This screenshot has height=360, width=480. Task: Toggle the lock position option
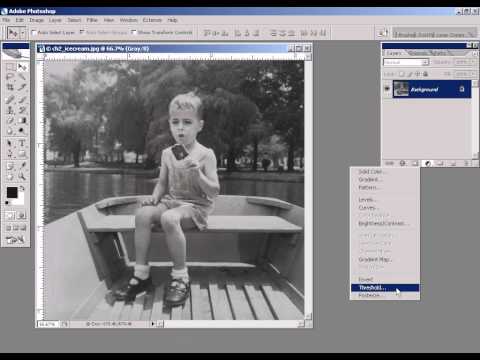coord(418,74)
